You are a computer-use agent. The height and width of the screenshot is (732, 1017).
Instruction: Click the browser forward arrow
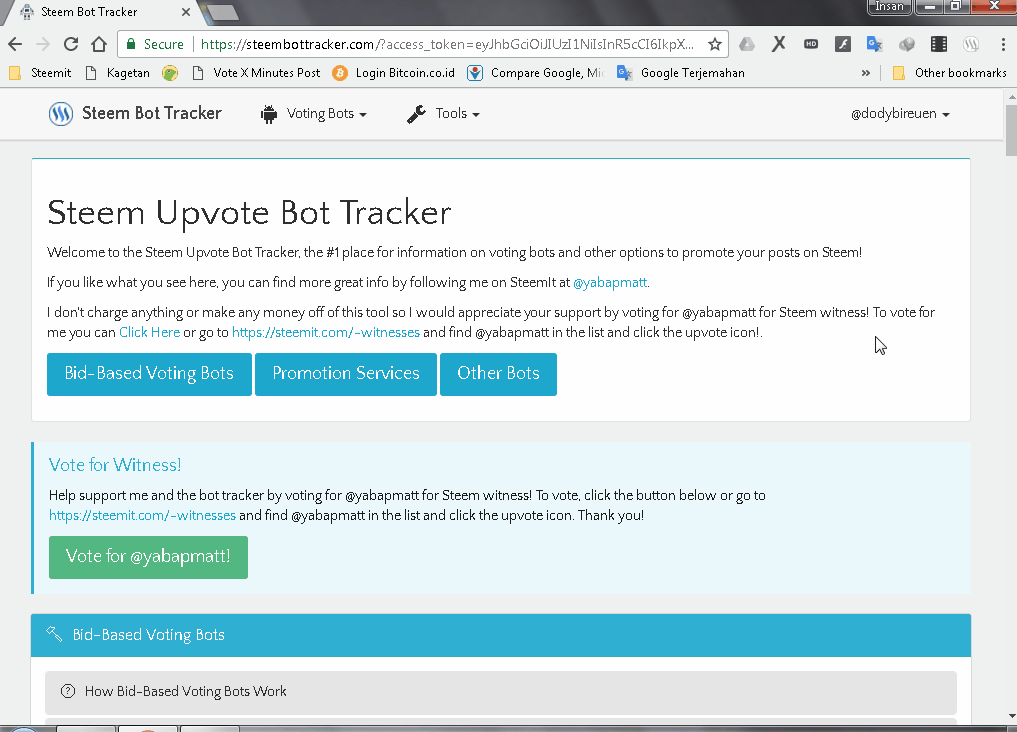(x=43, y=44)
